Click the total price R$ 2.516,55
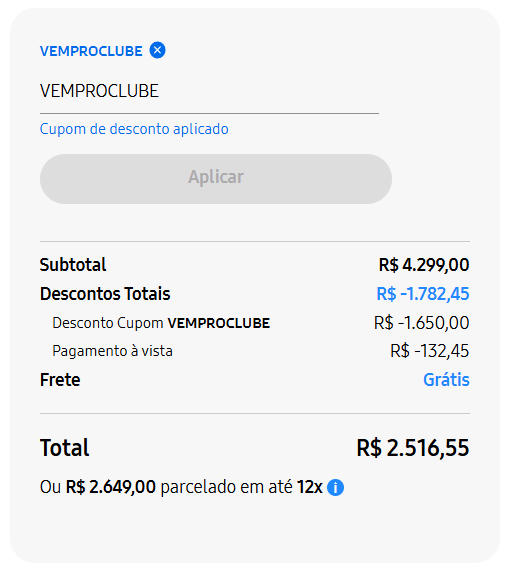Viewport: 508px width, 583px height. [413, 448]
